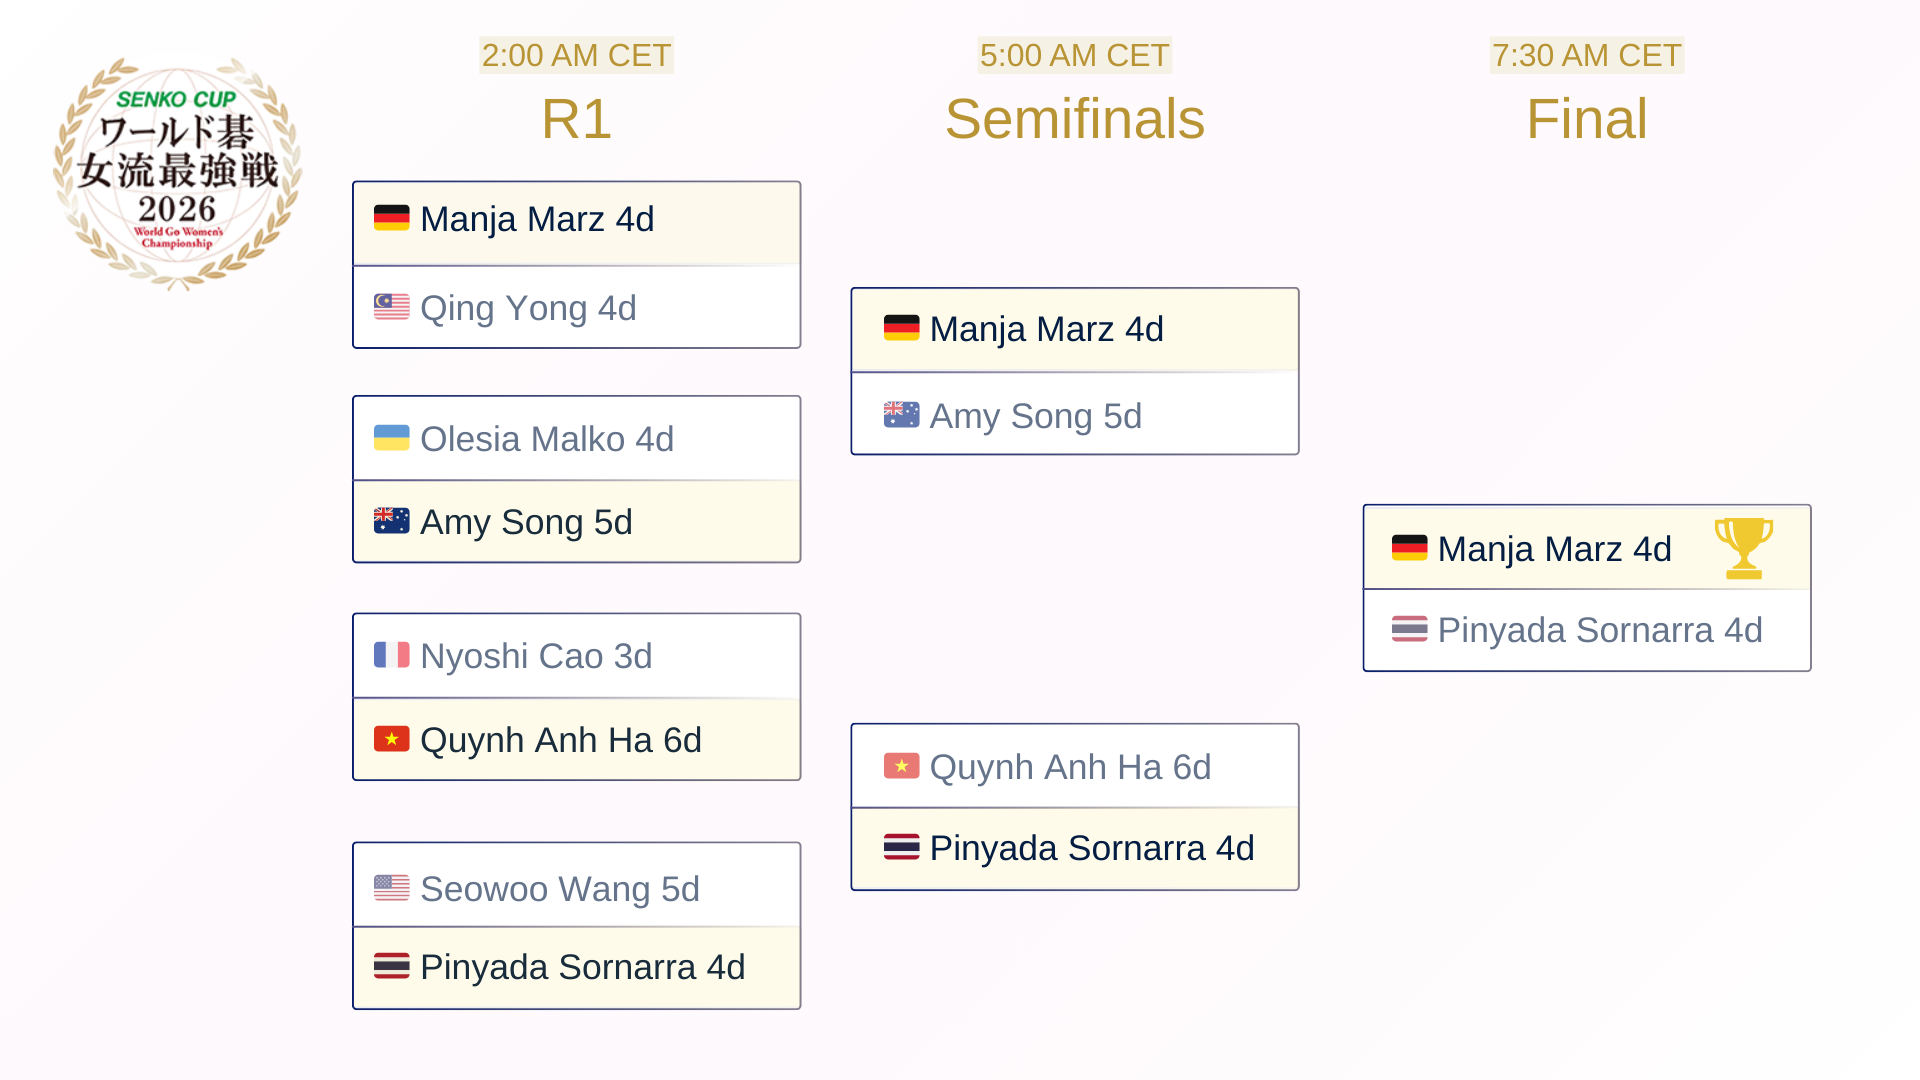The image size is (1920, 1080).
Task: Select the Final round heading
Action: (x=1586, y=119)
